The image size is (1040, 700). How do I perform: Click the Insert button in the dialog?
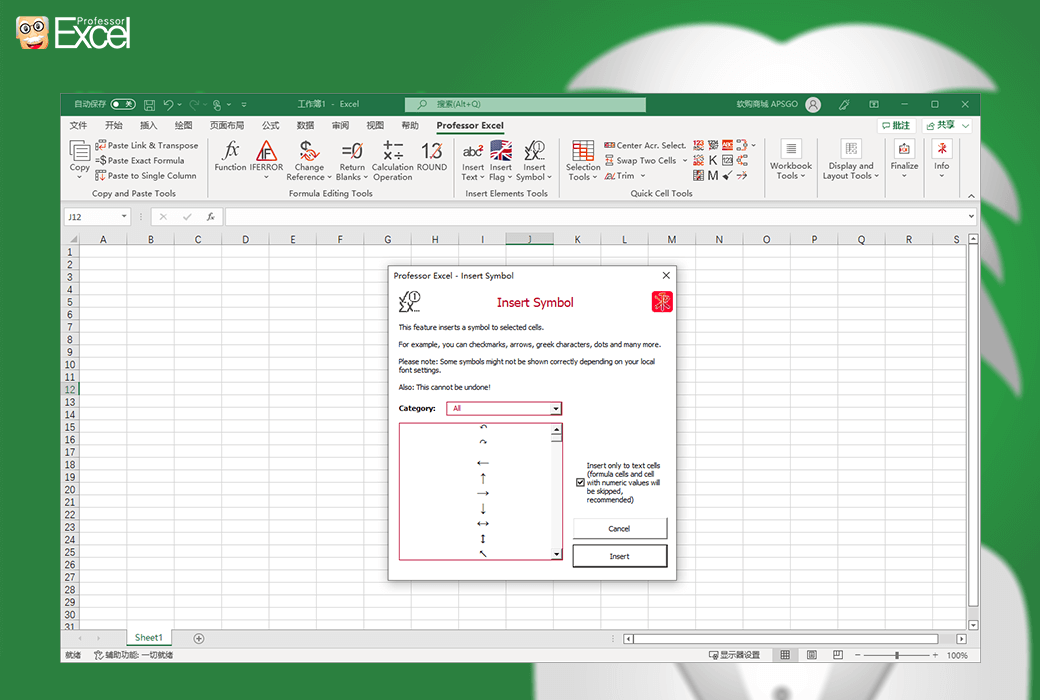619,555
